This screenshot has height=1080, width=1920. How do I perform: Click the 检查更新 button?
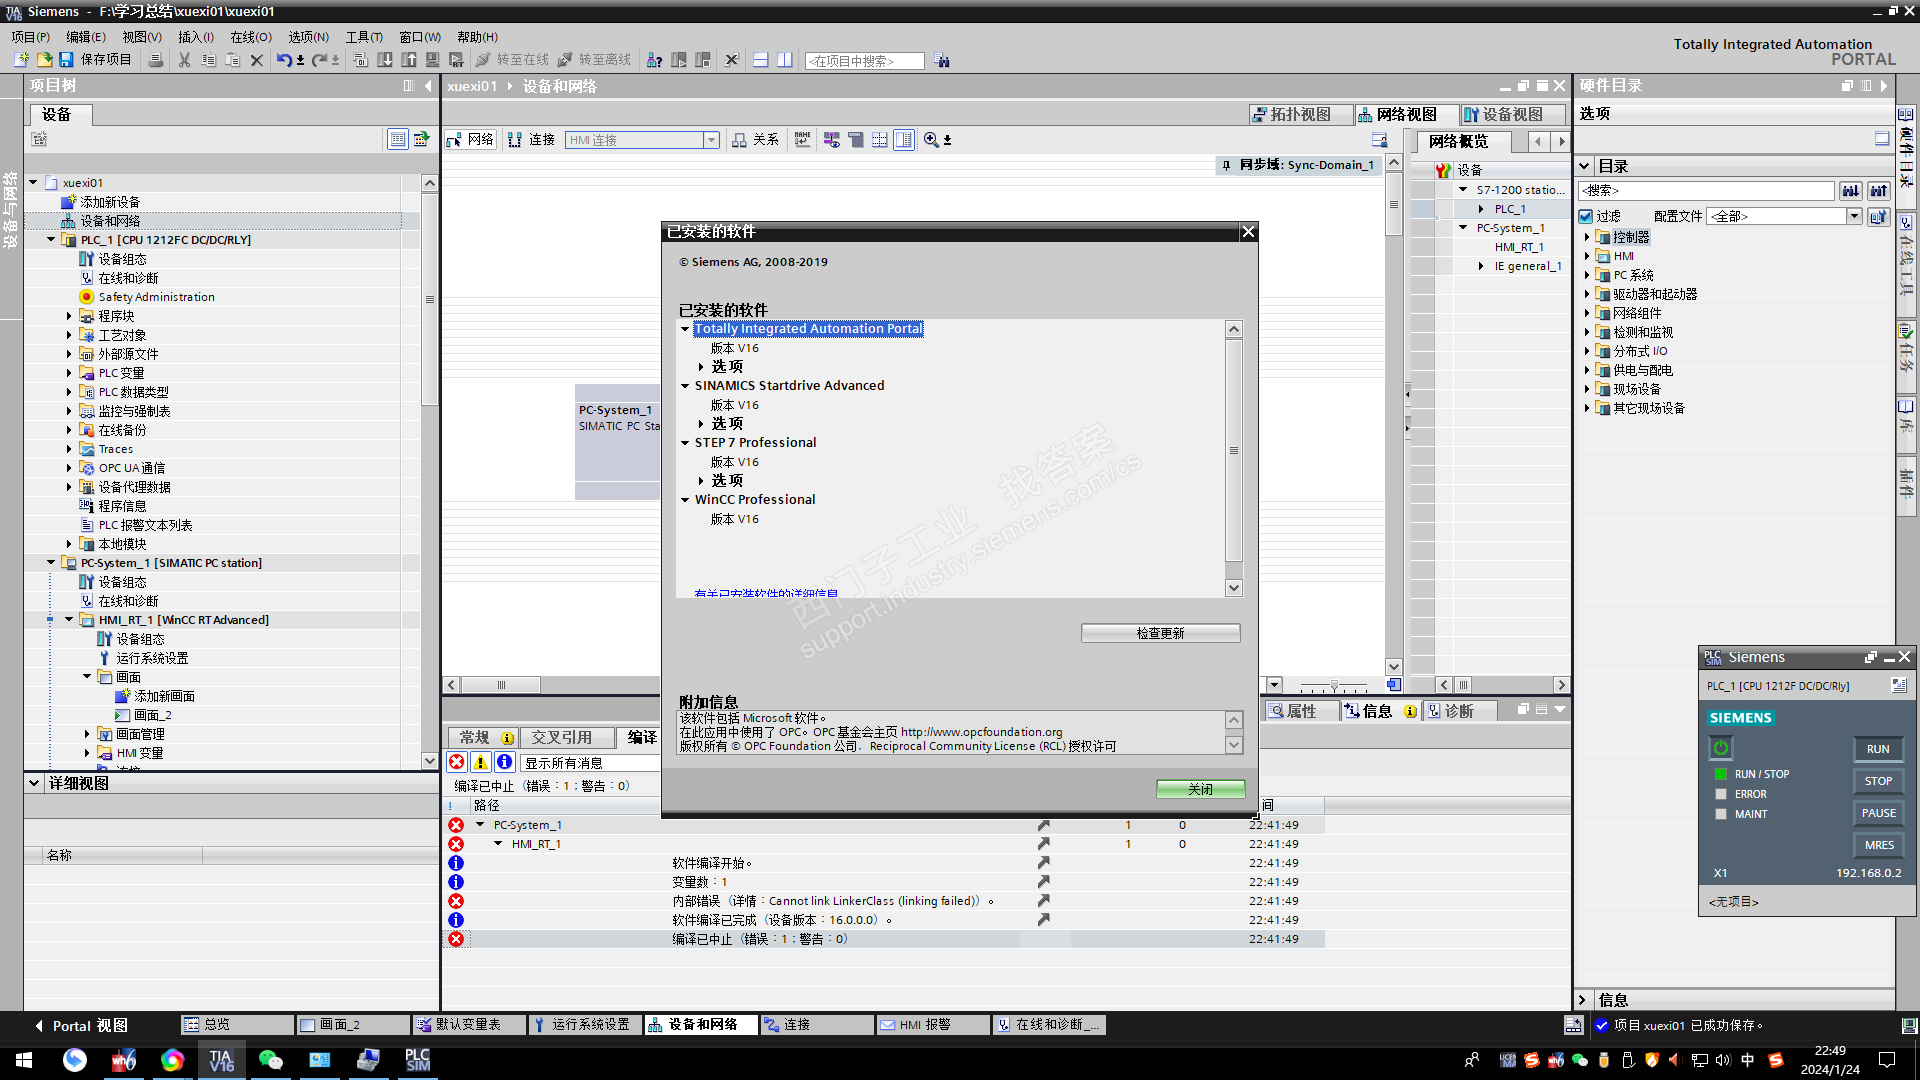(1160, 633)
